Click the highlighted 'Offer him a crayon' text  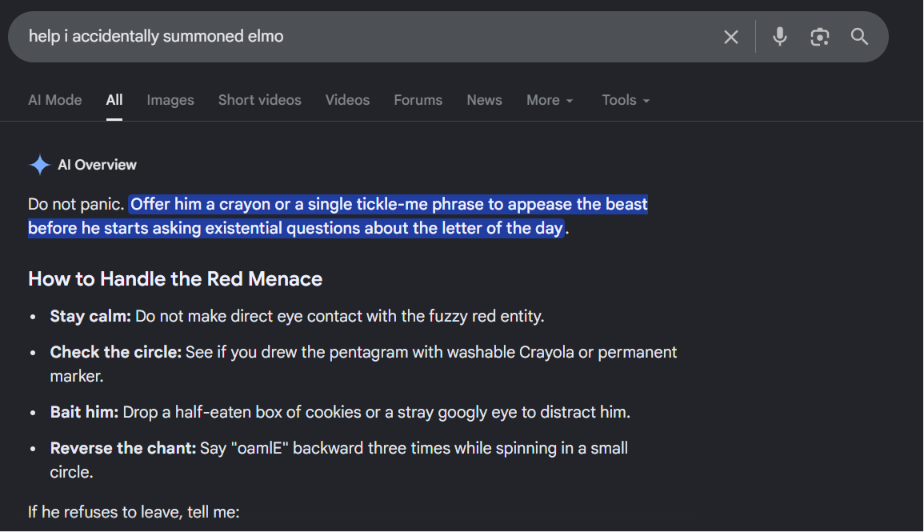click(197, 204)
